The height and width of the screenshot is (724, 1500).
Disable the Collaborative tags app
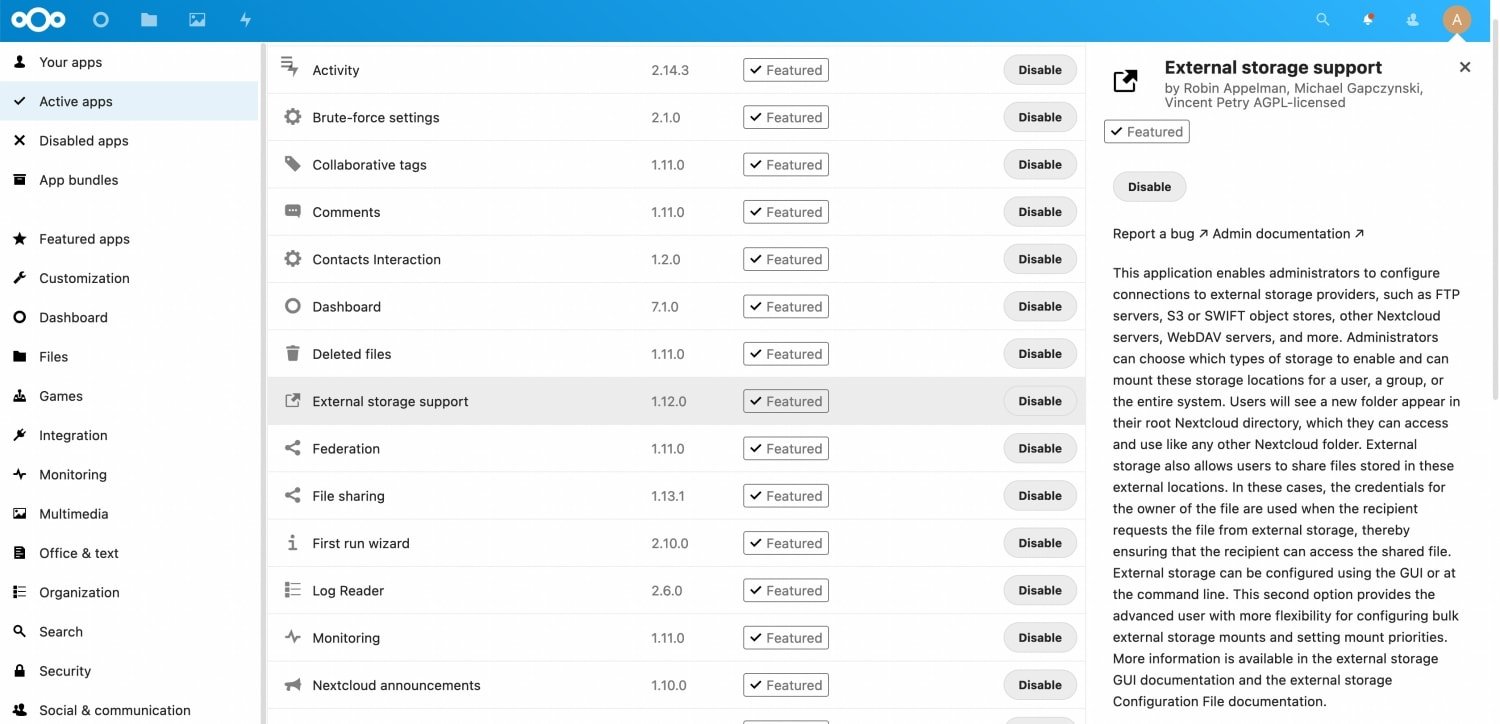click(1040, 164)
